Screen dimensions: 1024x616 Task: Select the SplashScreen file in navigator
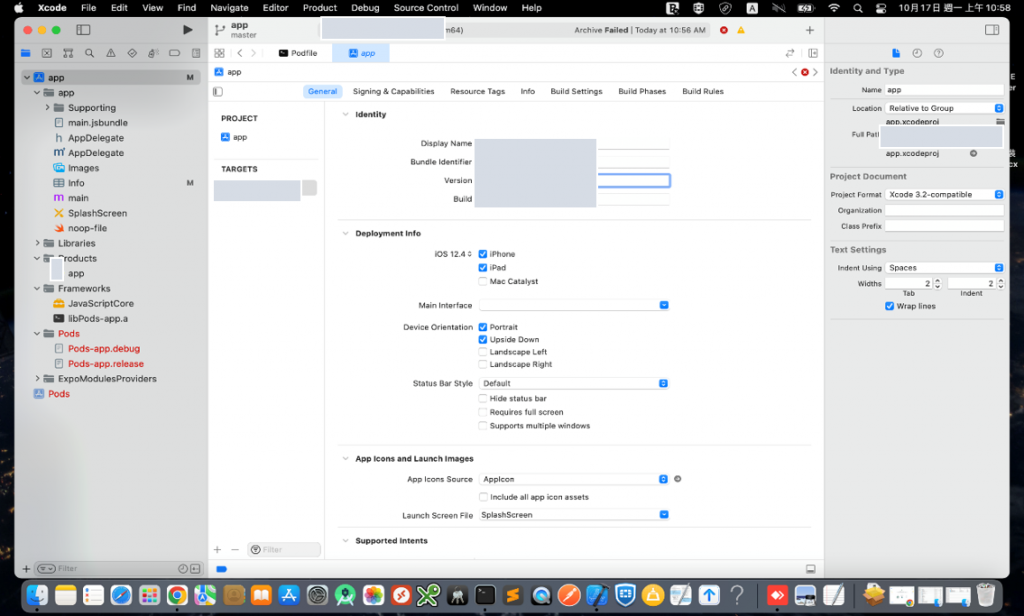tap(97, 213)
